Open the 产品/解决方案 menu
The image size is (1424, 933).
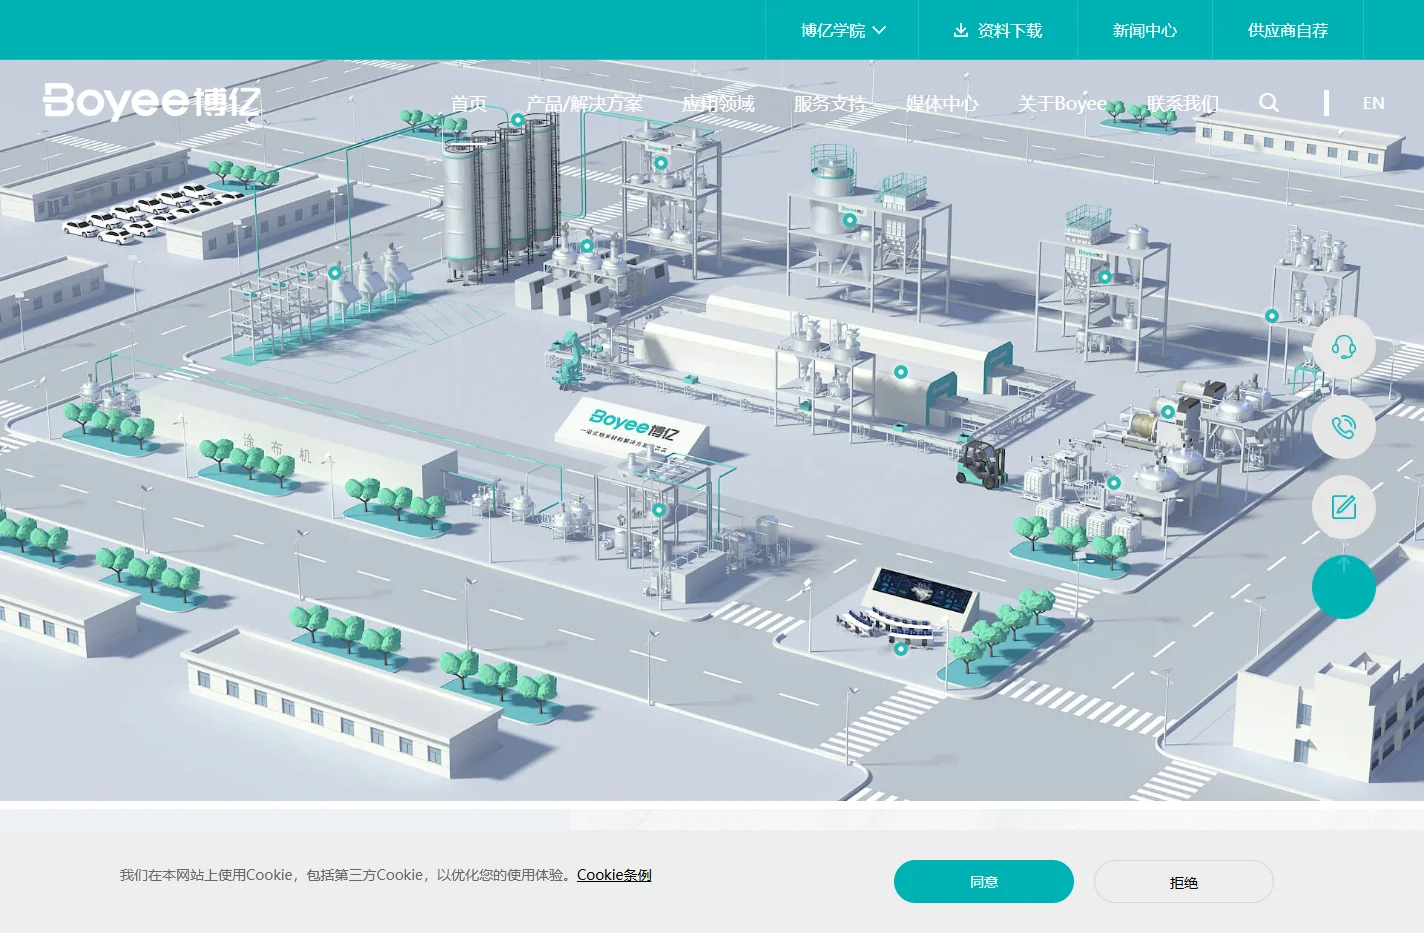click(x=584, y=103)
